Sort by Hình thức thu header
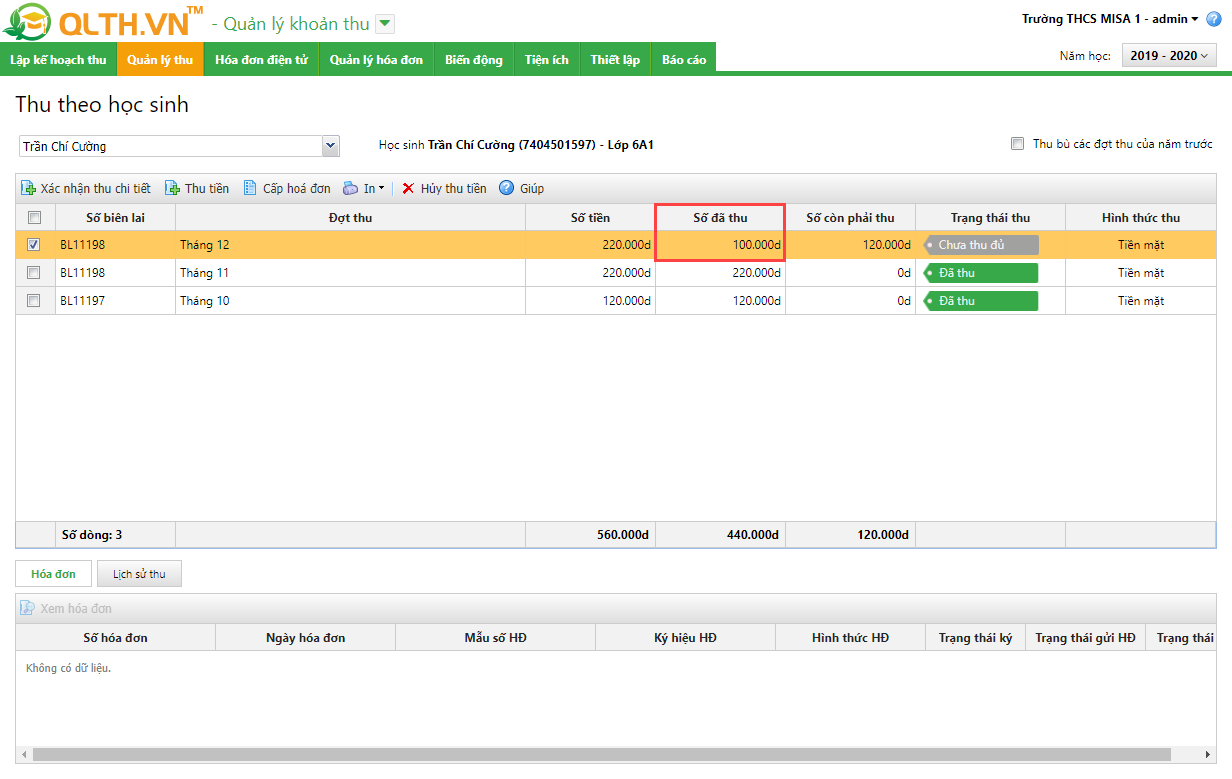 coord(1140,218)
